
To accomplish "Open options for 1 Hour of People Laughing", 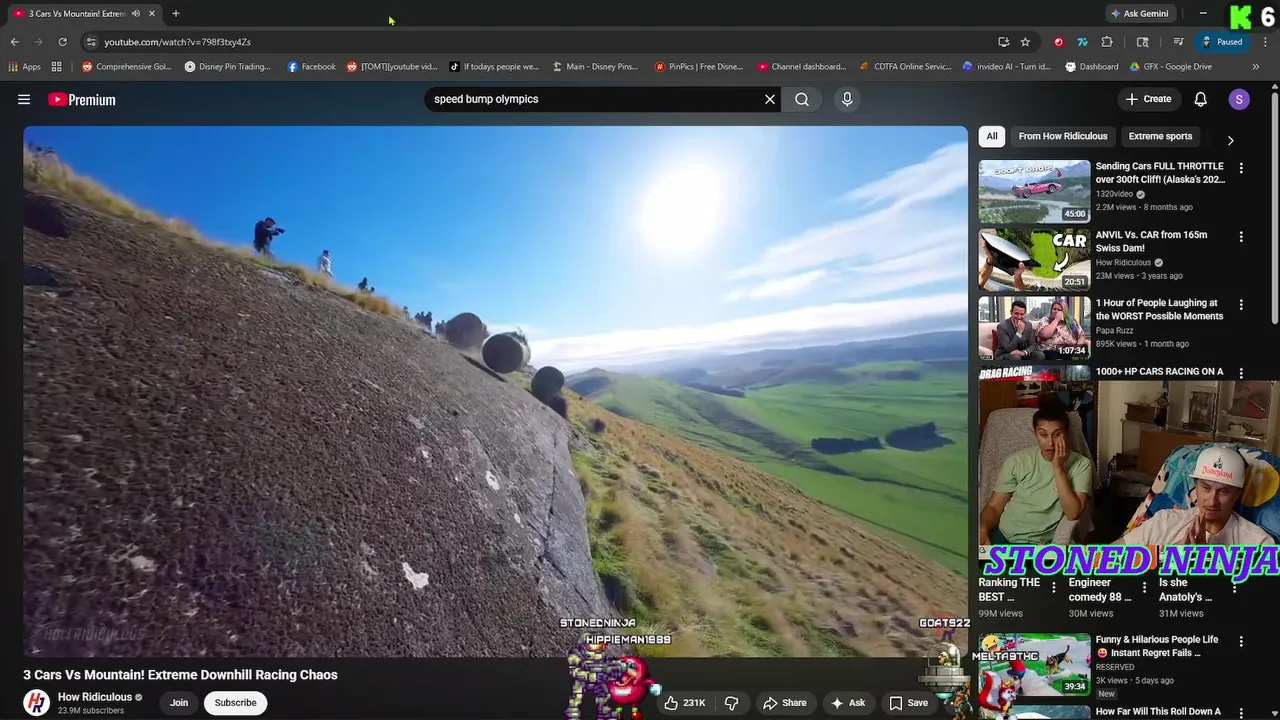I will click(x=1241, y=305).
